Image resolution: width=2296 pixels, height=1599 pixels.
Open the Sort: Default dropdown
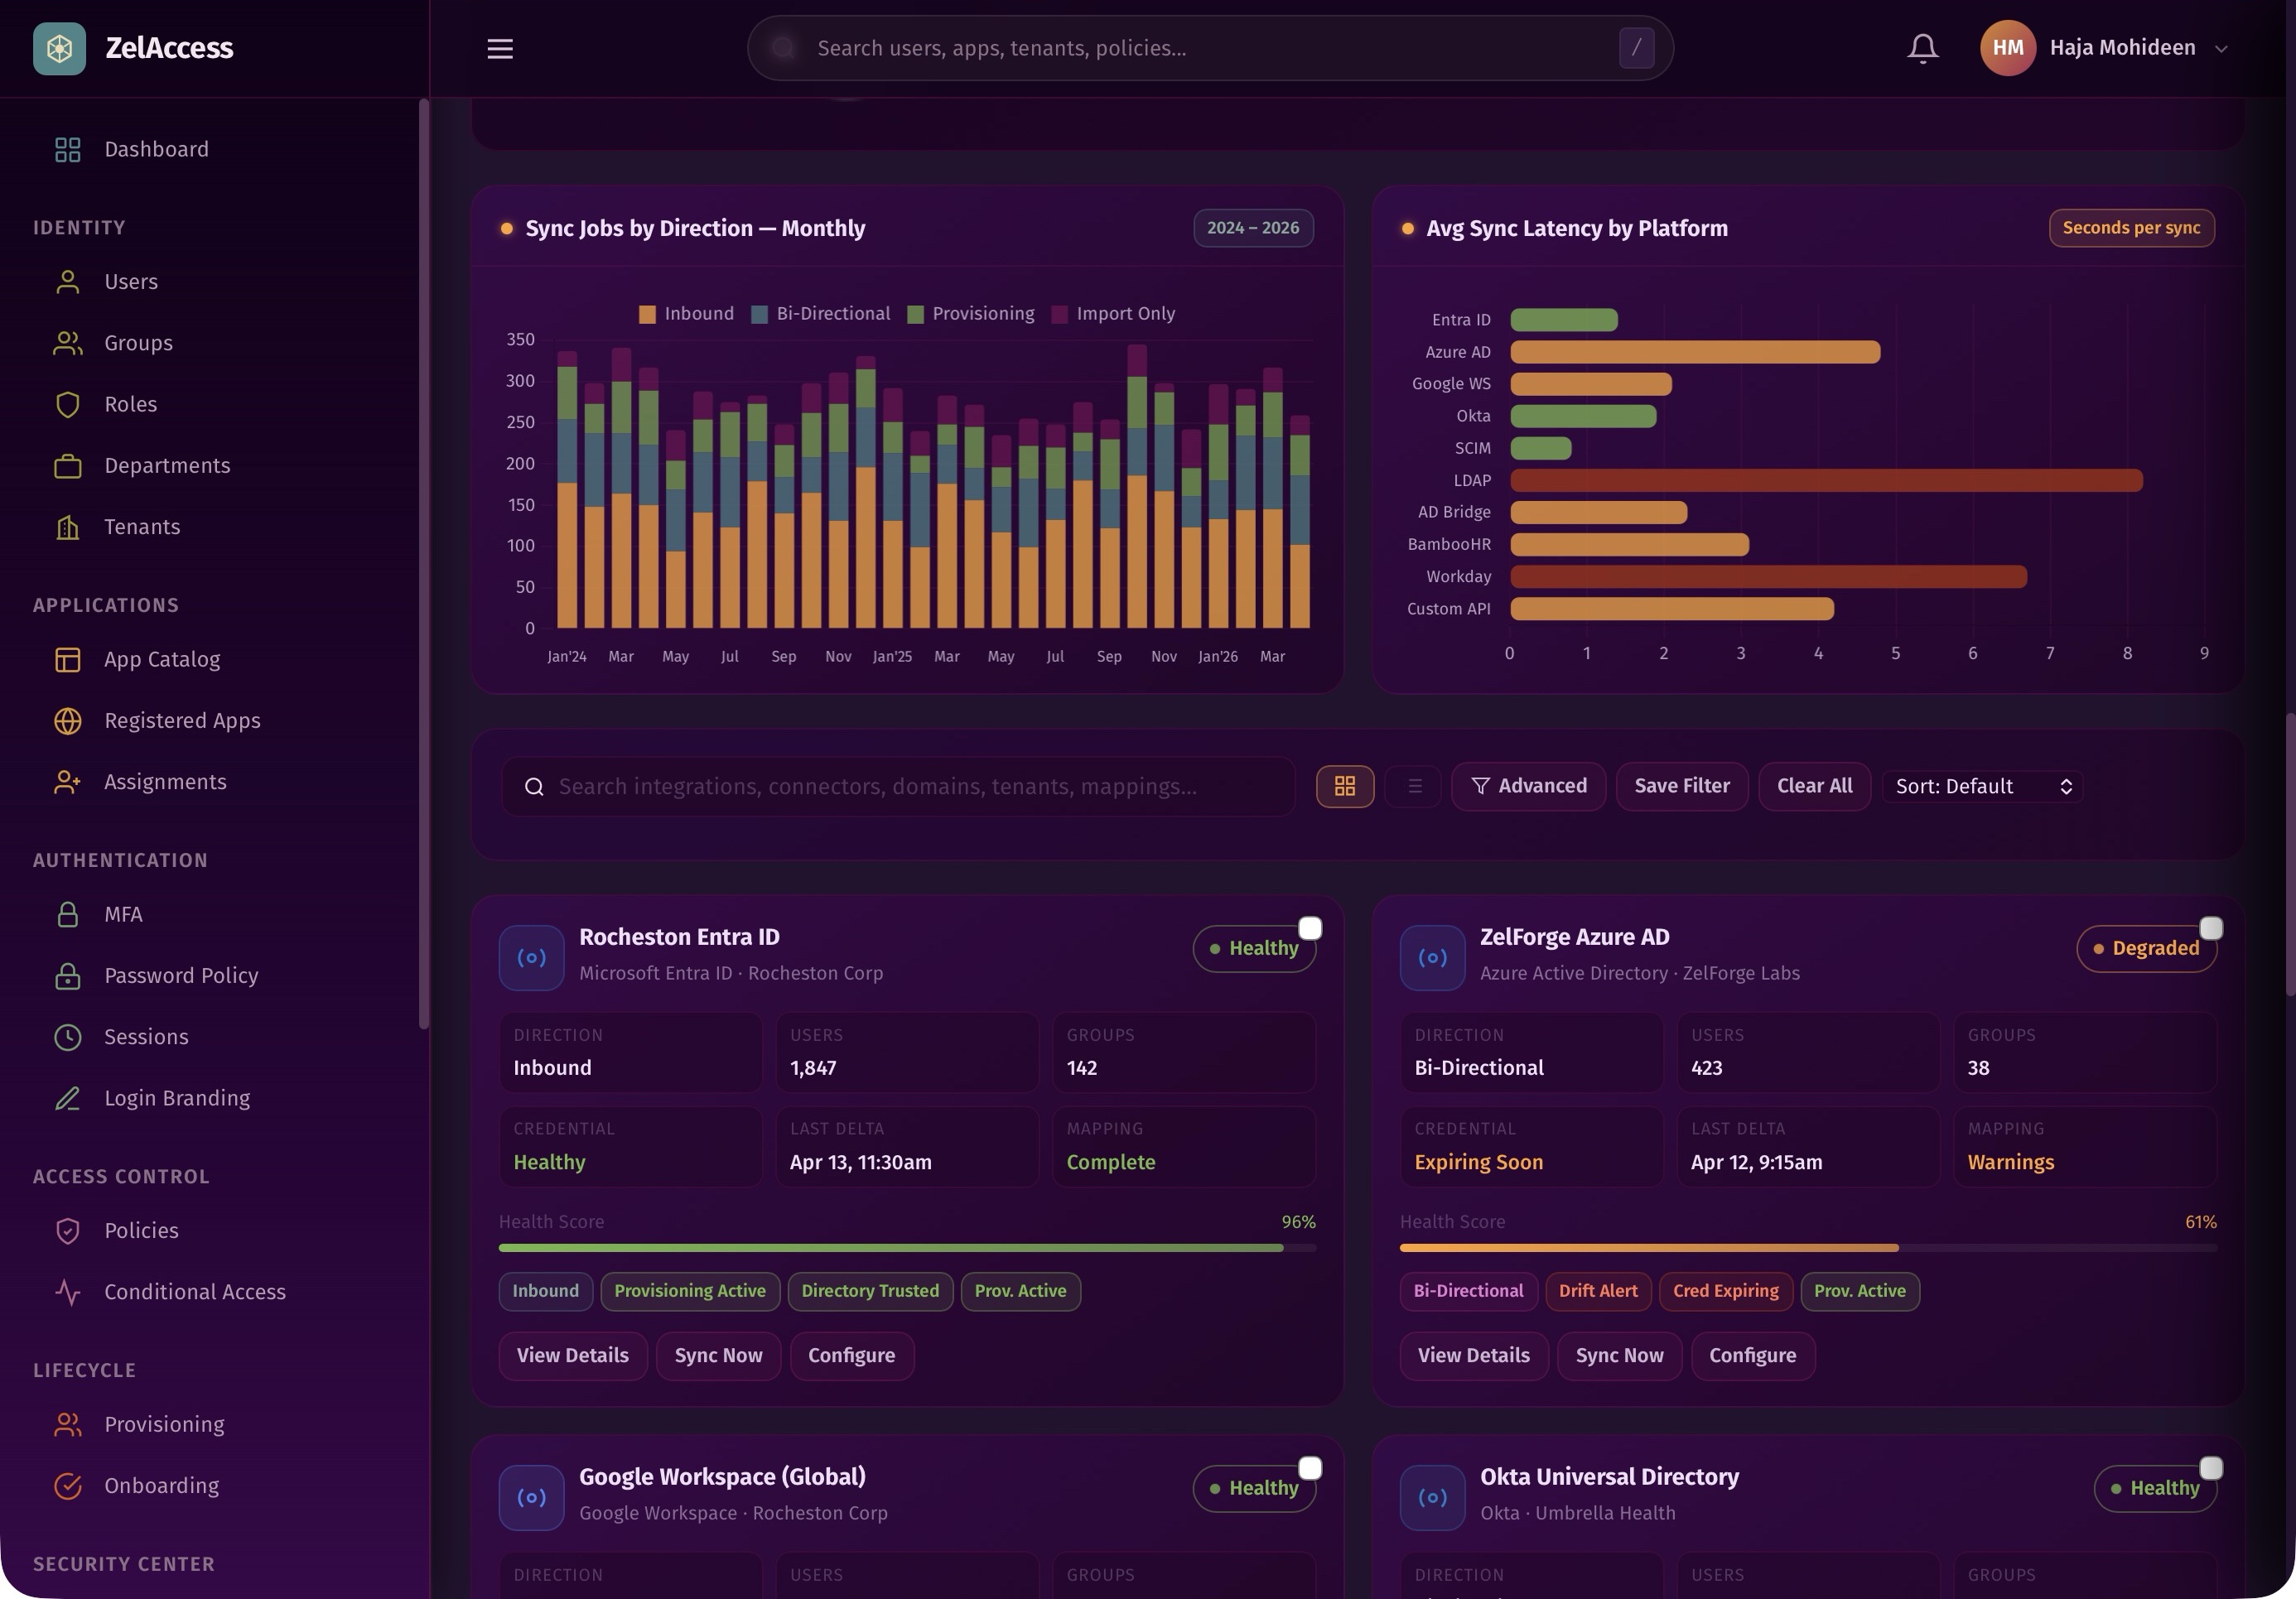coord(1982,786)
